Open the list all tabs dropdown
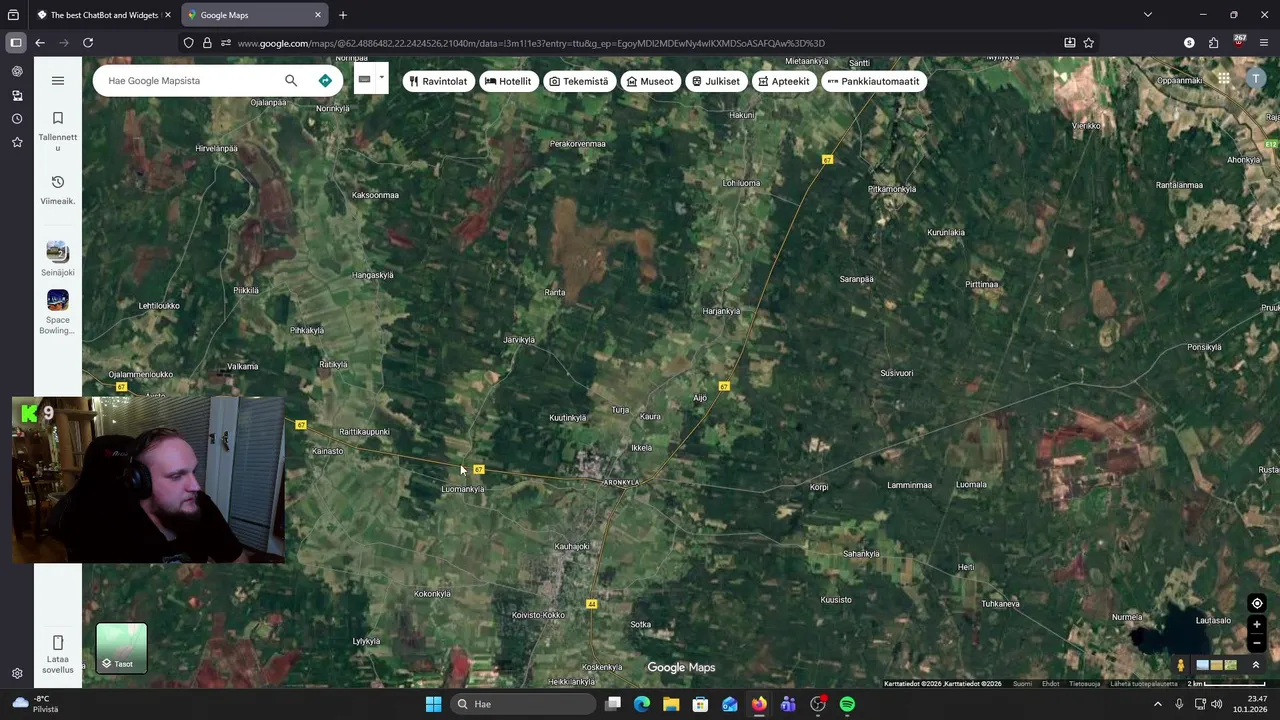The height and width of the screenshot is (720, 1280). tap(1148, 15)
